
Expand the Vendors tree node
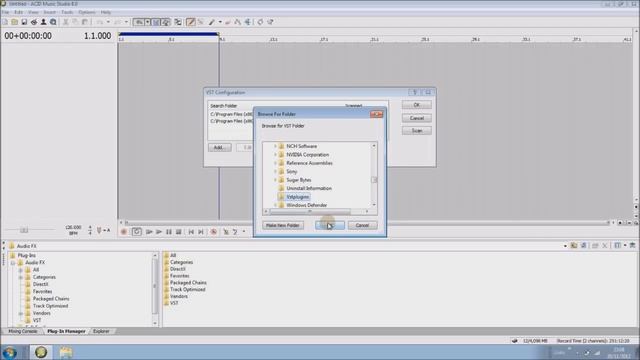(21, 313)
